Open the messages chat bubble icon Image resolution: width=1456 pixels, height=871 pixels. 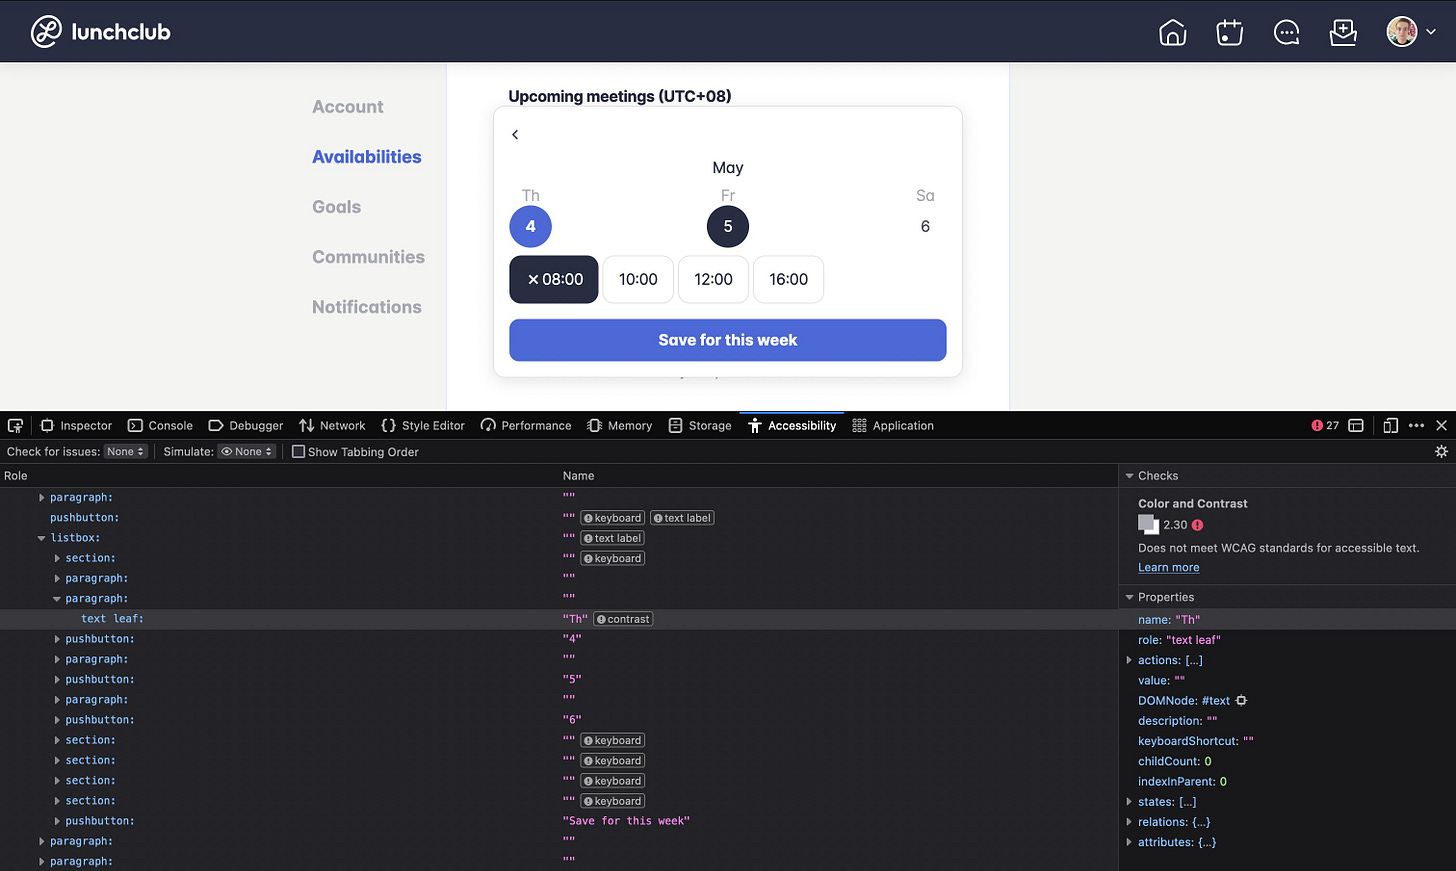click(x=1286, y=31)
